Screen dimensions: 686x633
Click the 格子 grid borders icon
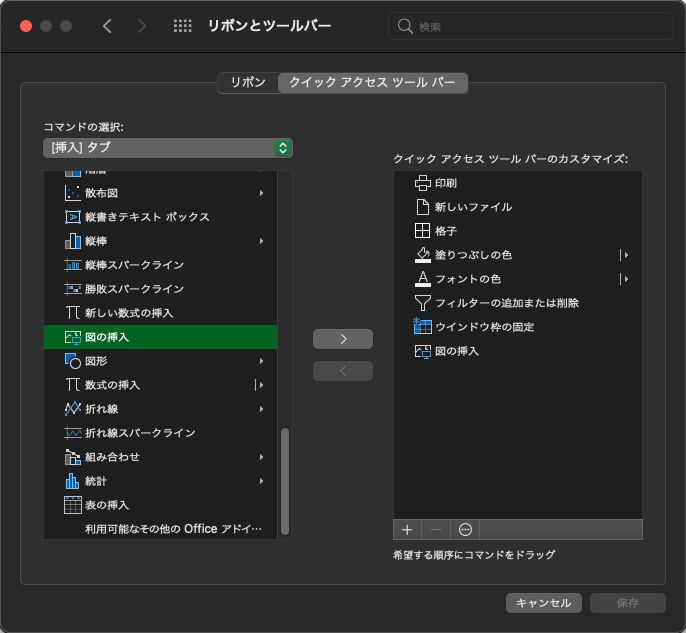(422, 231)
